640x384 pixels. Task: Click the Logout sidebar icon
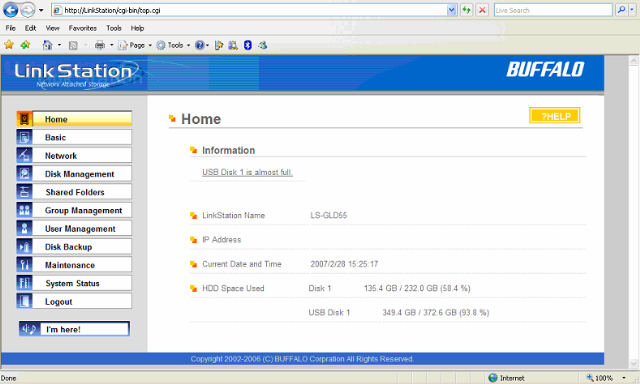click(24, 301)
